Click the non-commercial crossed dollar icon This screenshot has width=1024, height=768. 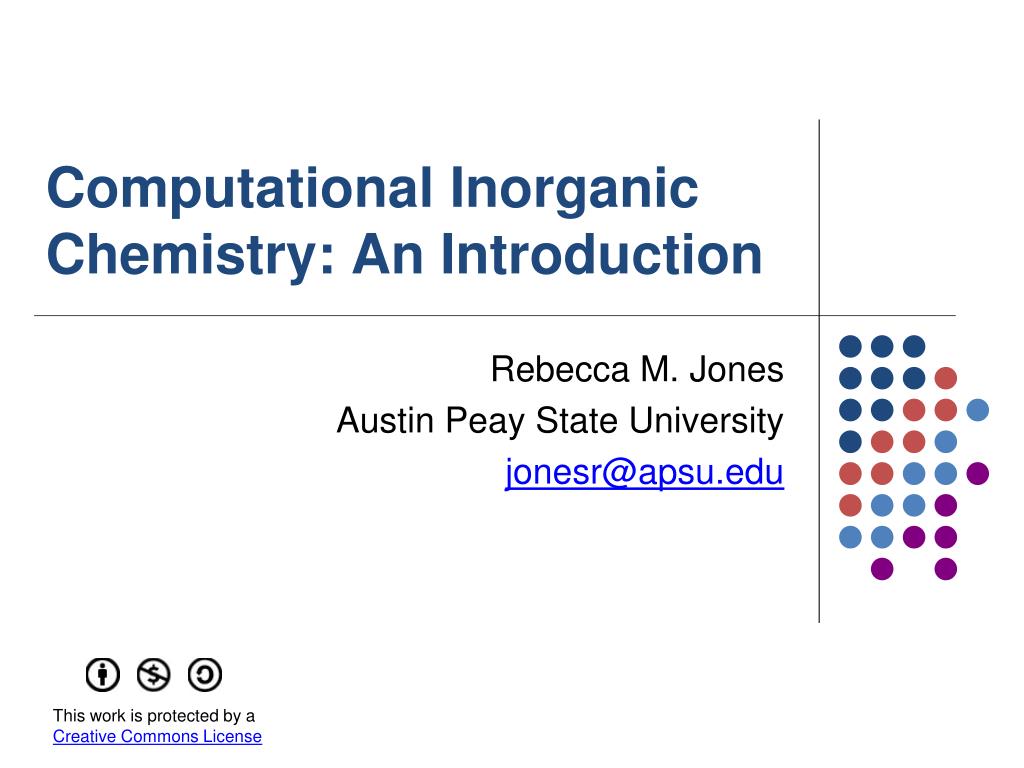point(153,674)
